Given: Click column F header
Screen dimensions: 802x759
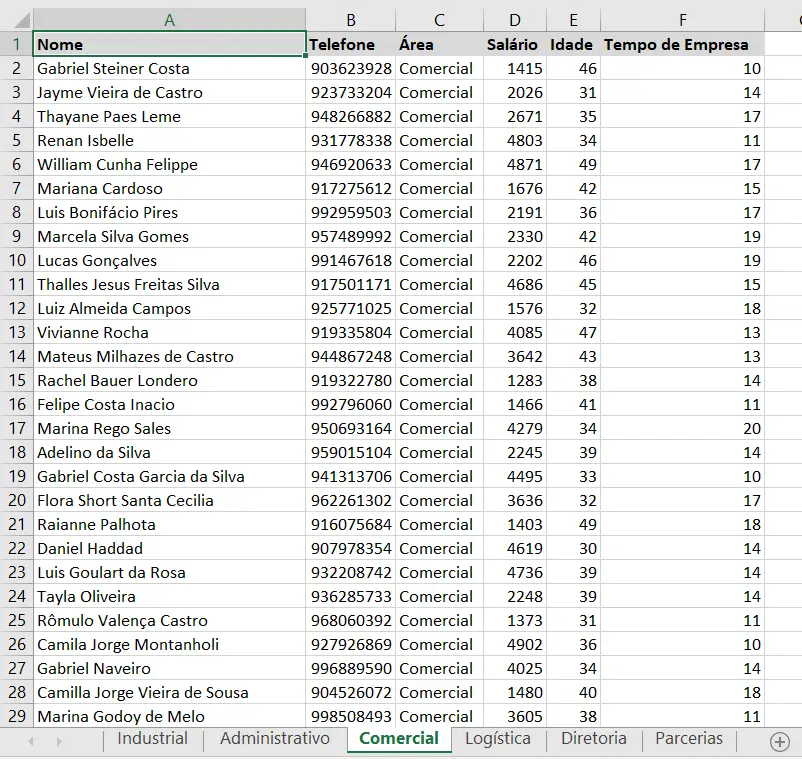Looking at the screenshot, I should (x=682, y=20).
